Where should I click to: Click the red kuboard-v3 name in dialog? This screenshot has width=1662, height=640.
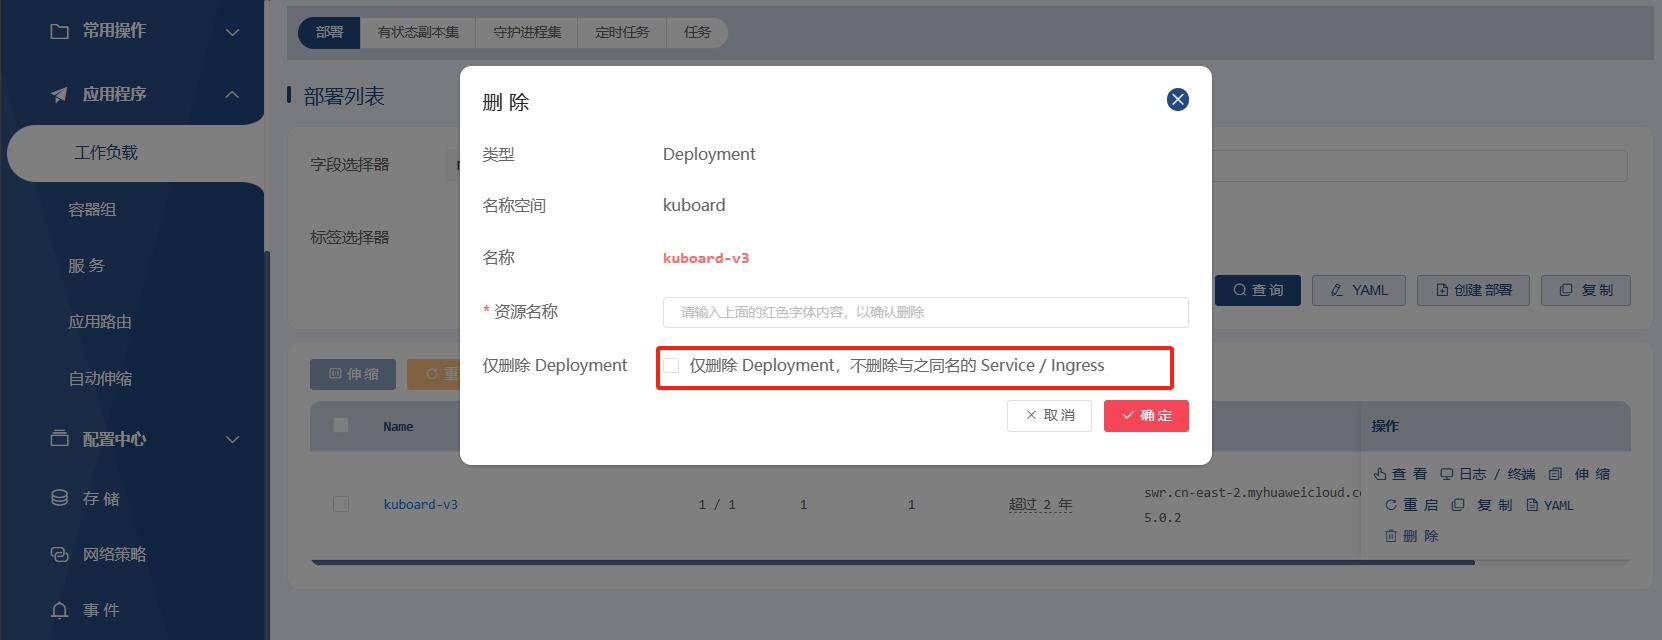tap(706, 258)
